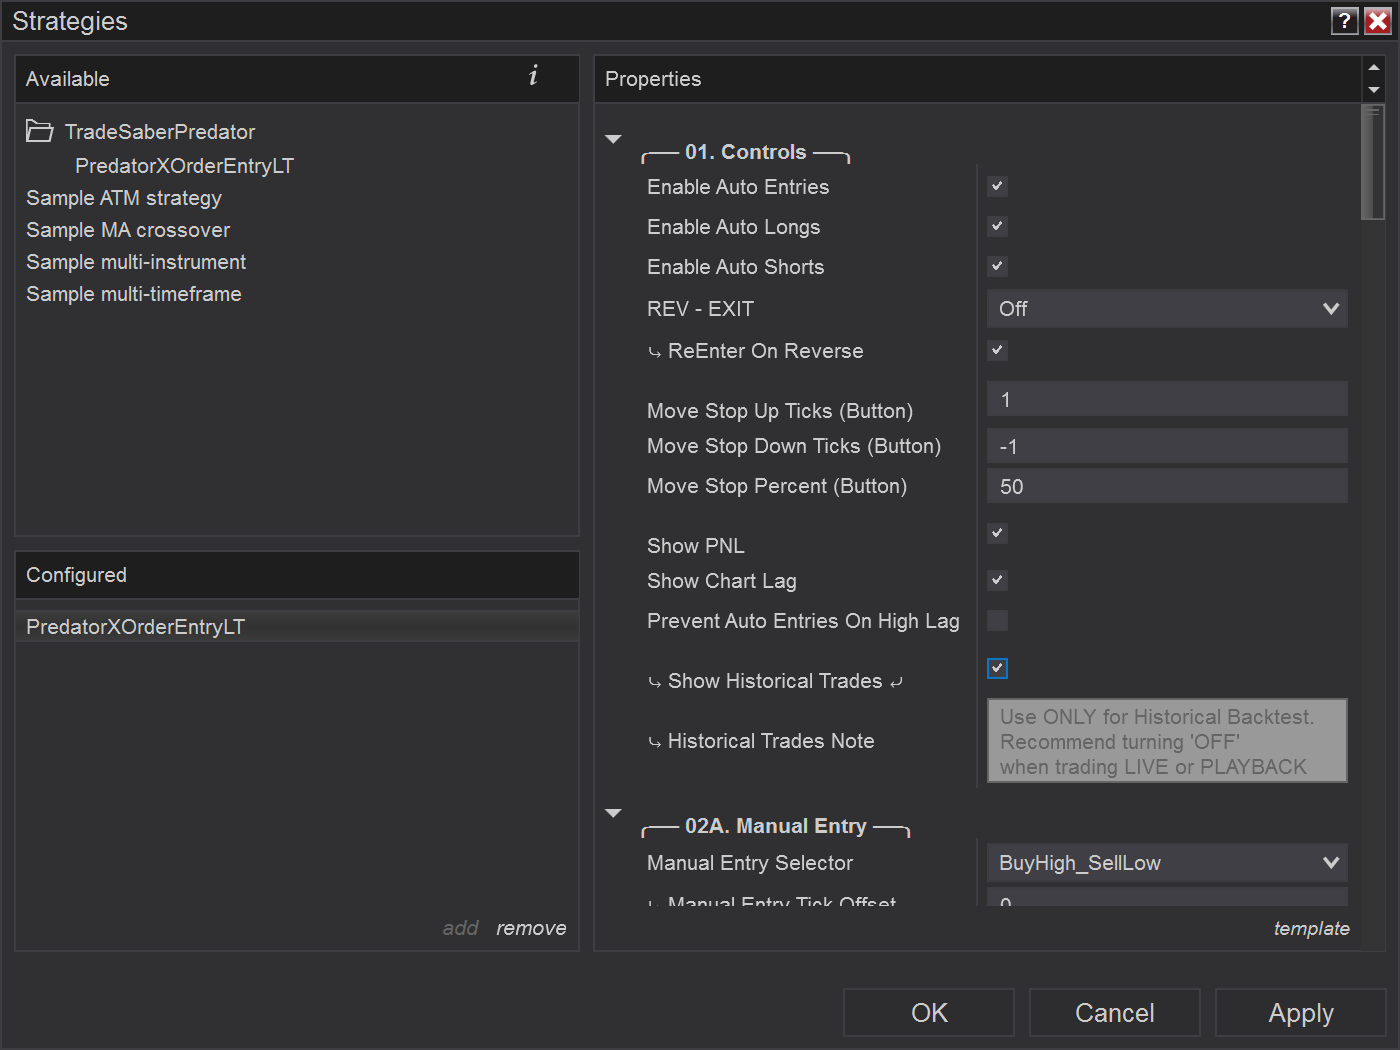Click the info icon in Available header
The image size is (1400, 1050).
click(533, 76)
